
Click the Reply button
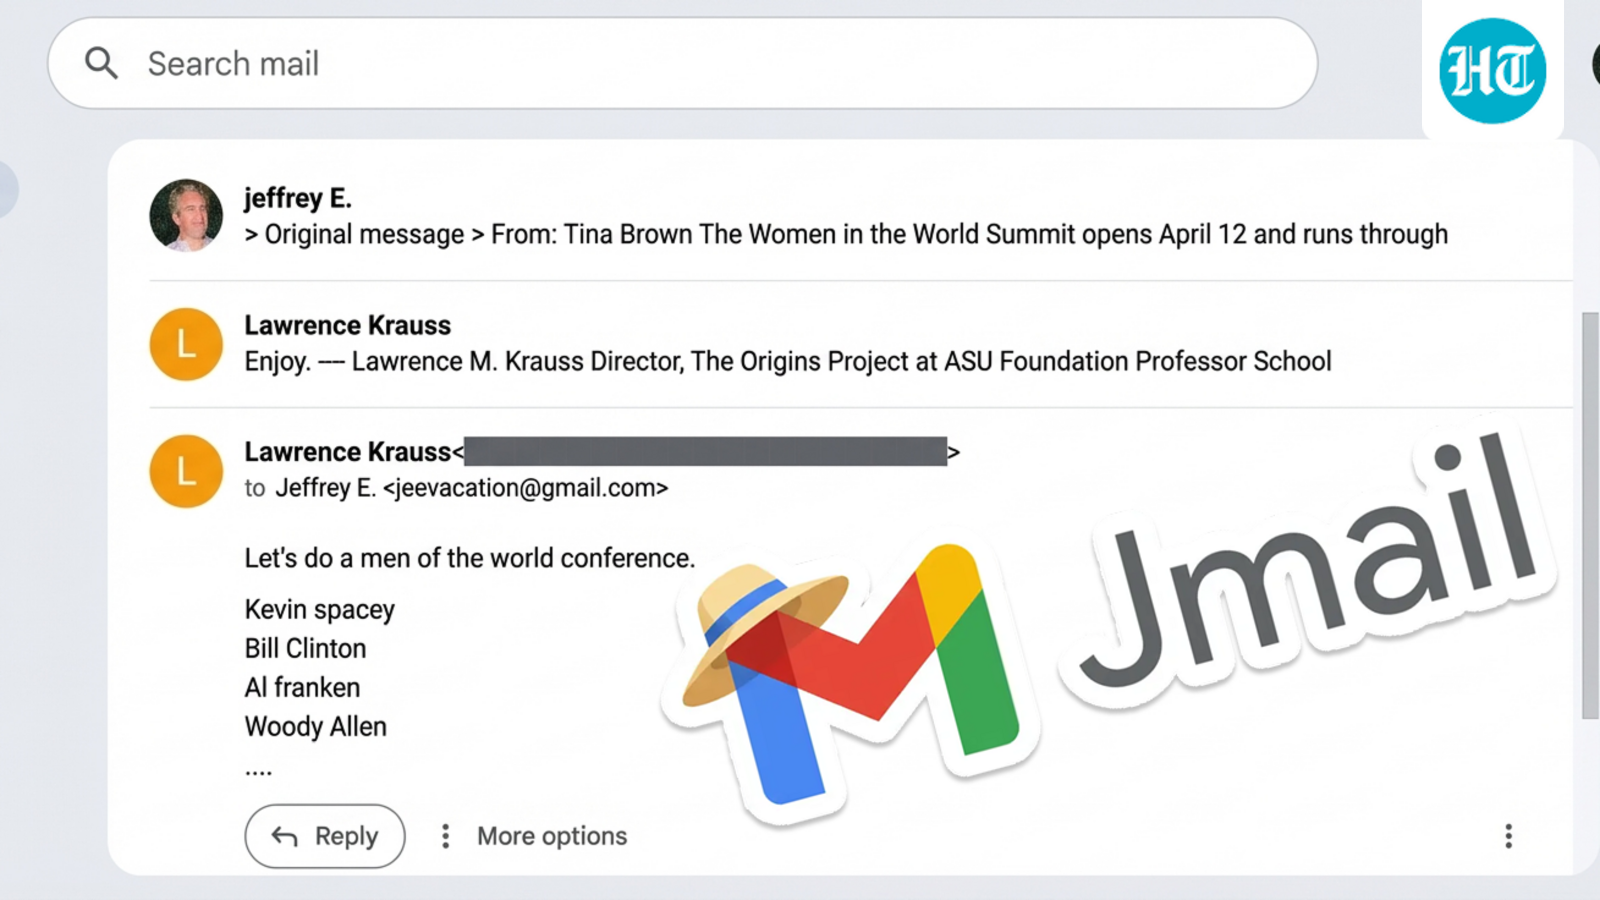point(324,836)
